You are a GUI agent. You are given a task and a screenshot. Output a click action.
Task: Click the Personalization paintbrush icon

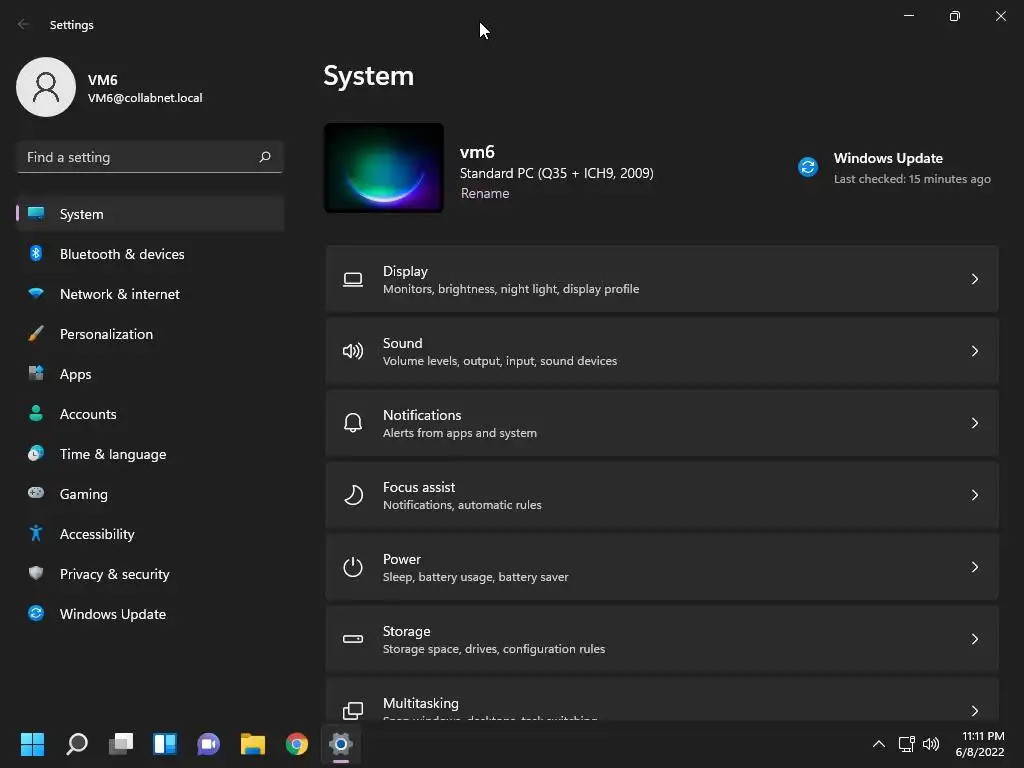(36, 334)
